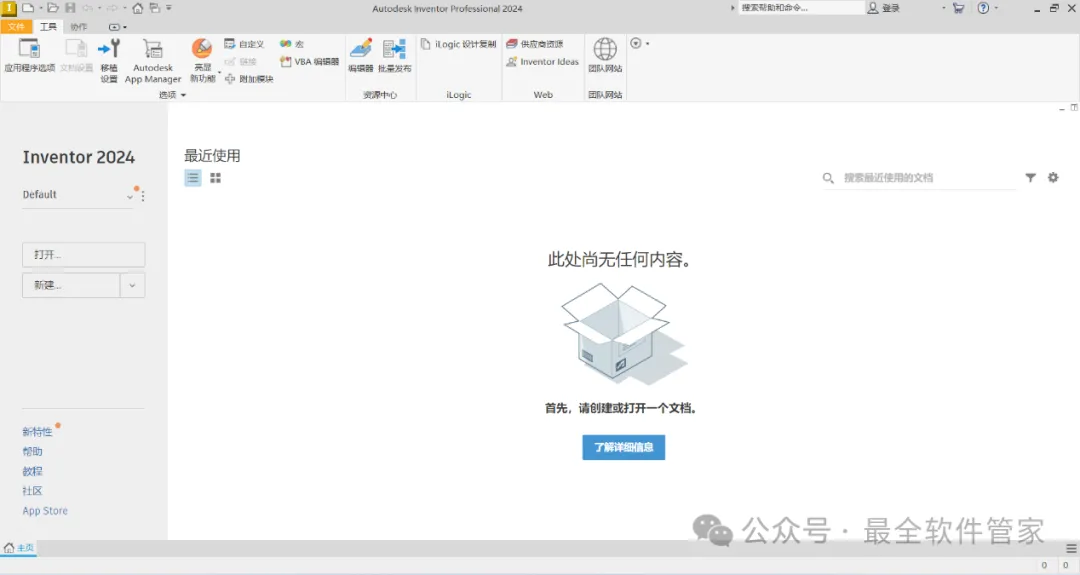Expand the Help menu dropdown arrow
This screenshot has width=1080, height=575.
coord(996,8)
